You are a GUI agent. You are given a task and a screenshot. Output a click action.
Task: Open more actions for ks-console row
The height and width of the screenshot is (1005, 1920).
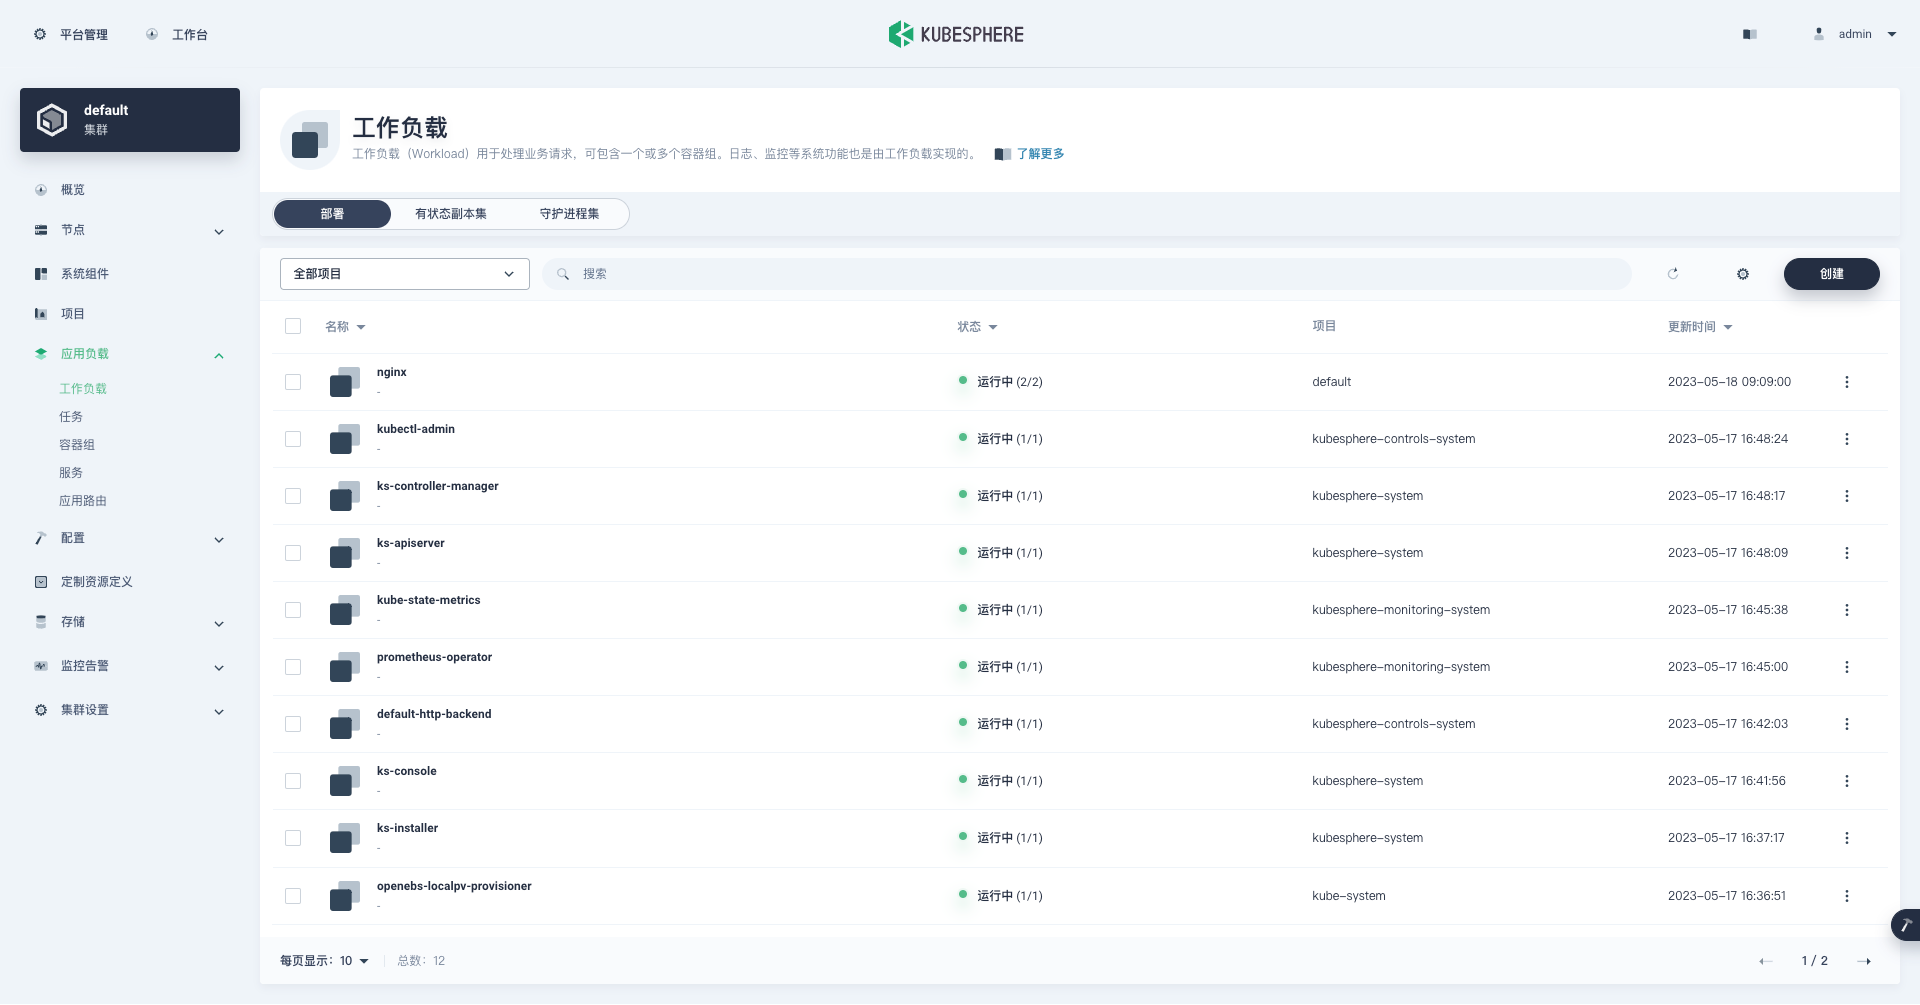(x=1847, y=781)
